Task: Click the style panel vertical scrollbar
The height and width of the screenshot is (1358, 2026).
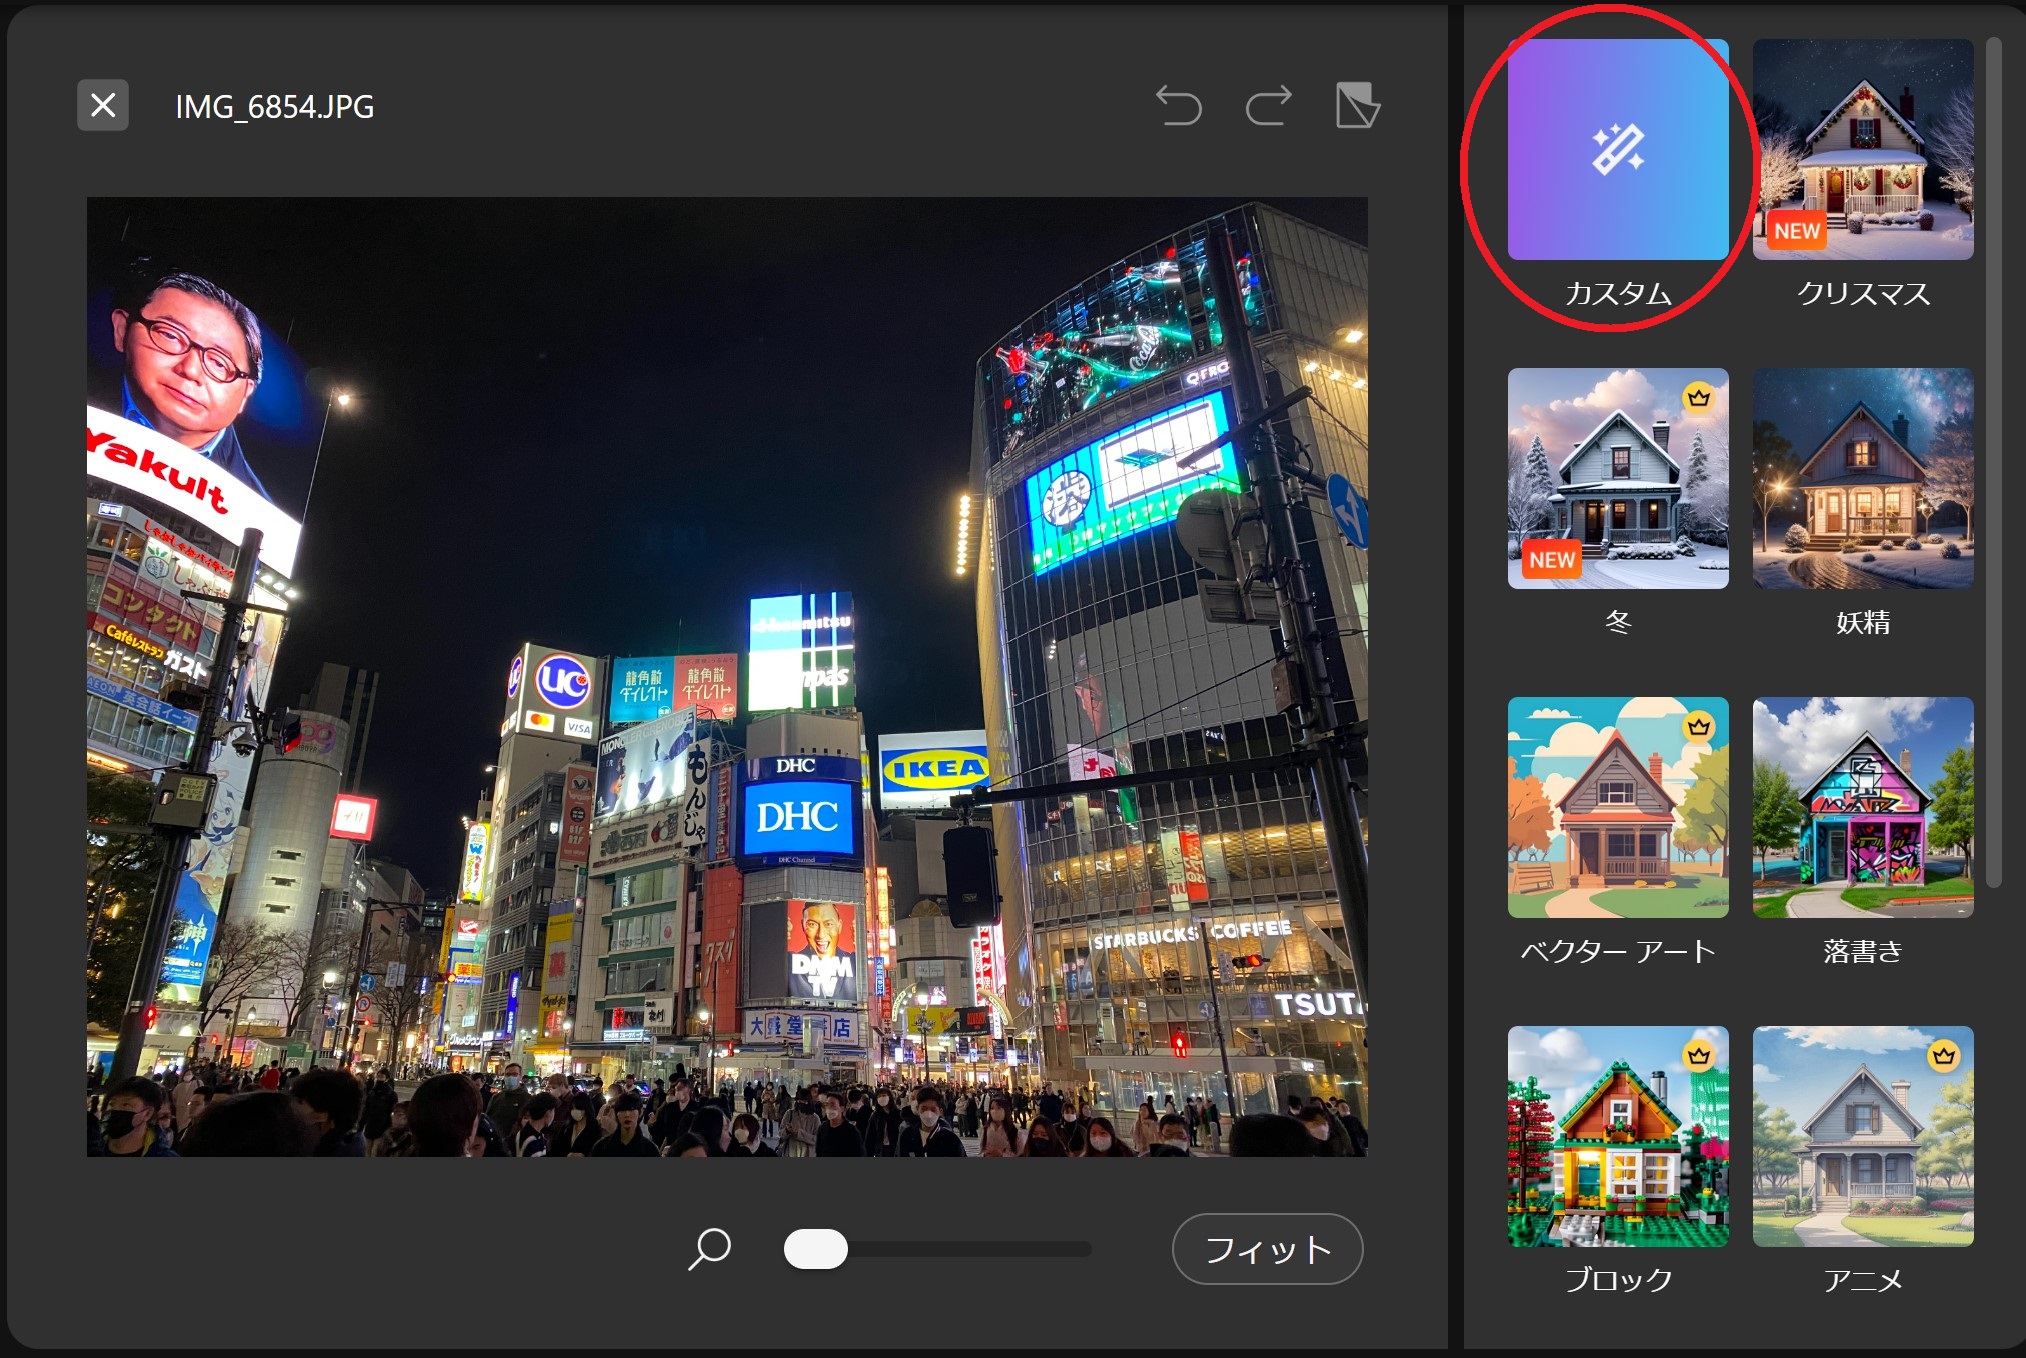Action: (1993, 460)
